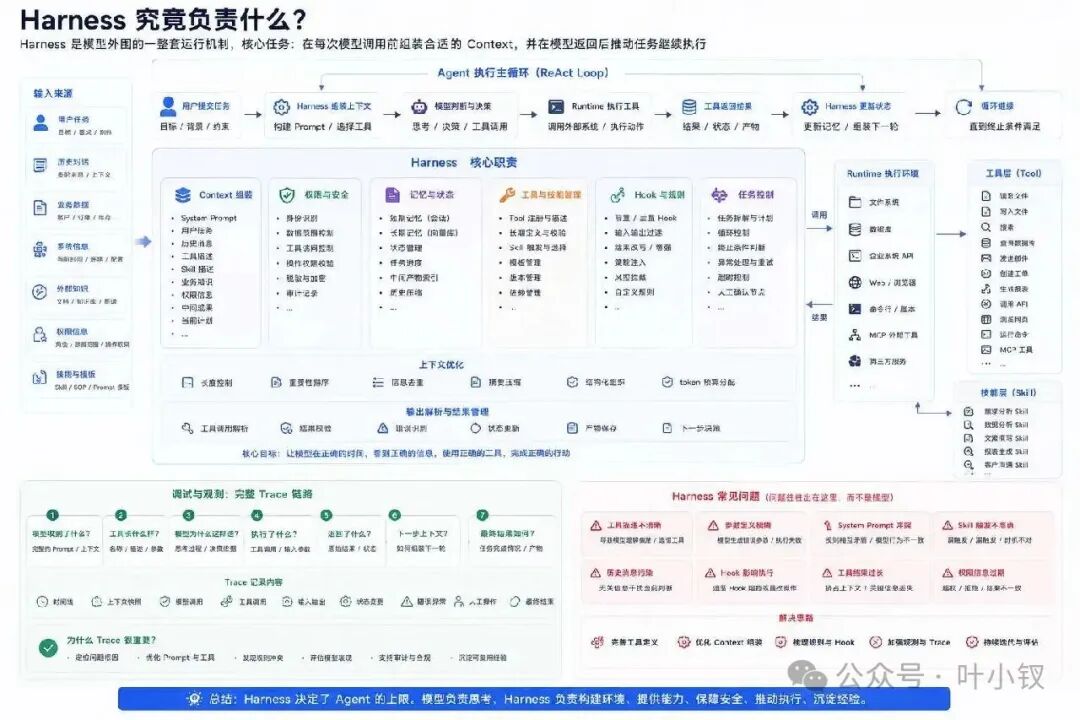Click the green step 1 circle
Screen dimensions: 1080x720
[x=52, y=515]
